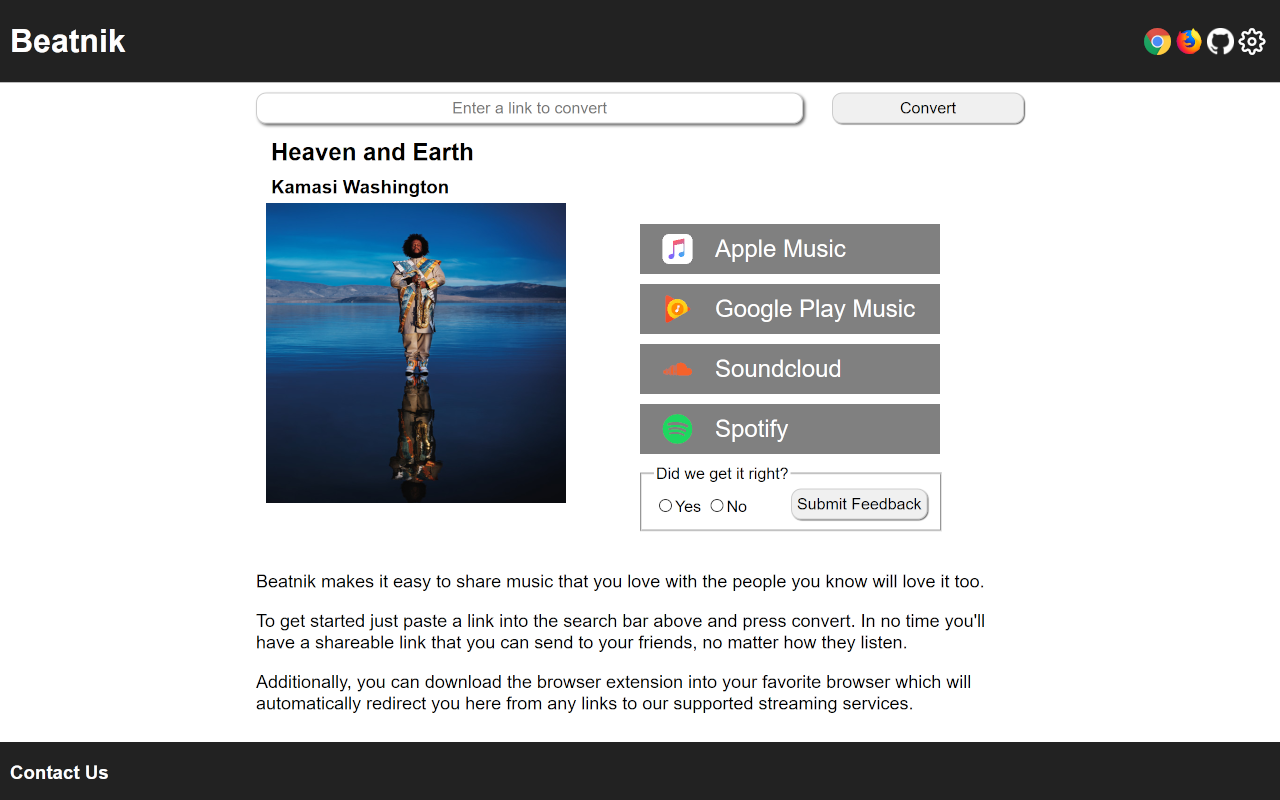
Task: Click the 'Kamasi Washington' artist name
Action: pos(360,187)
